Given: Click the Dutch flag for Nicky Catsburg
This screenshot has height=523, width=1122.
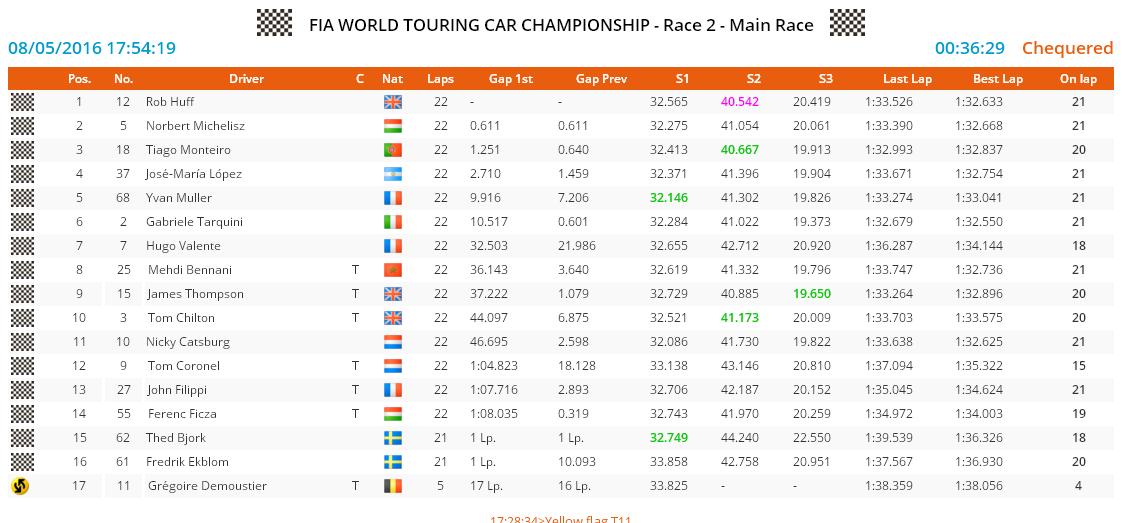Looking at the screenshot, I should coord(393,342).
